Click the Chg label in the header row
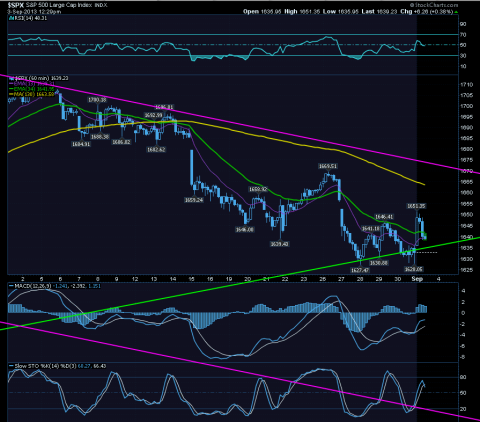 click(406, 12)
